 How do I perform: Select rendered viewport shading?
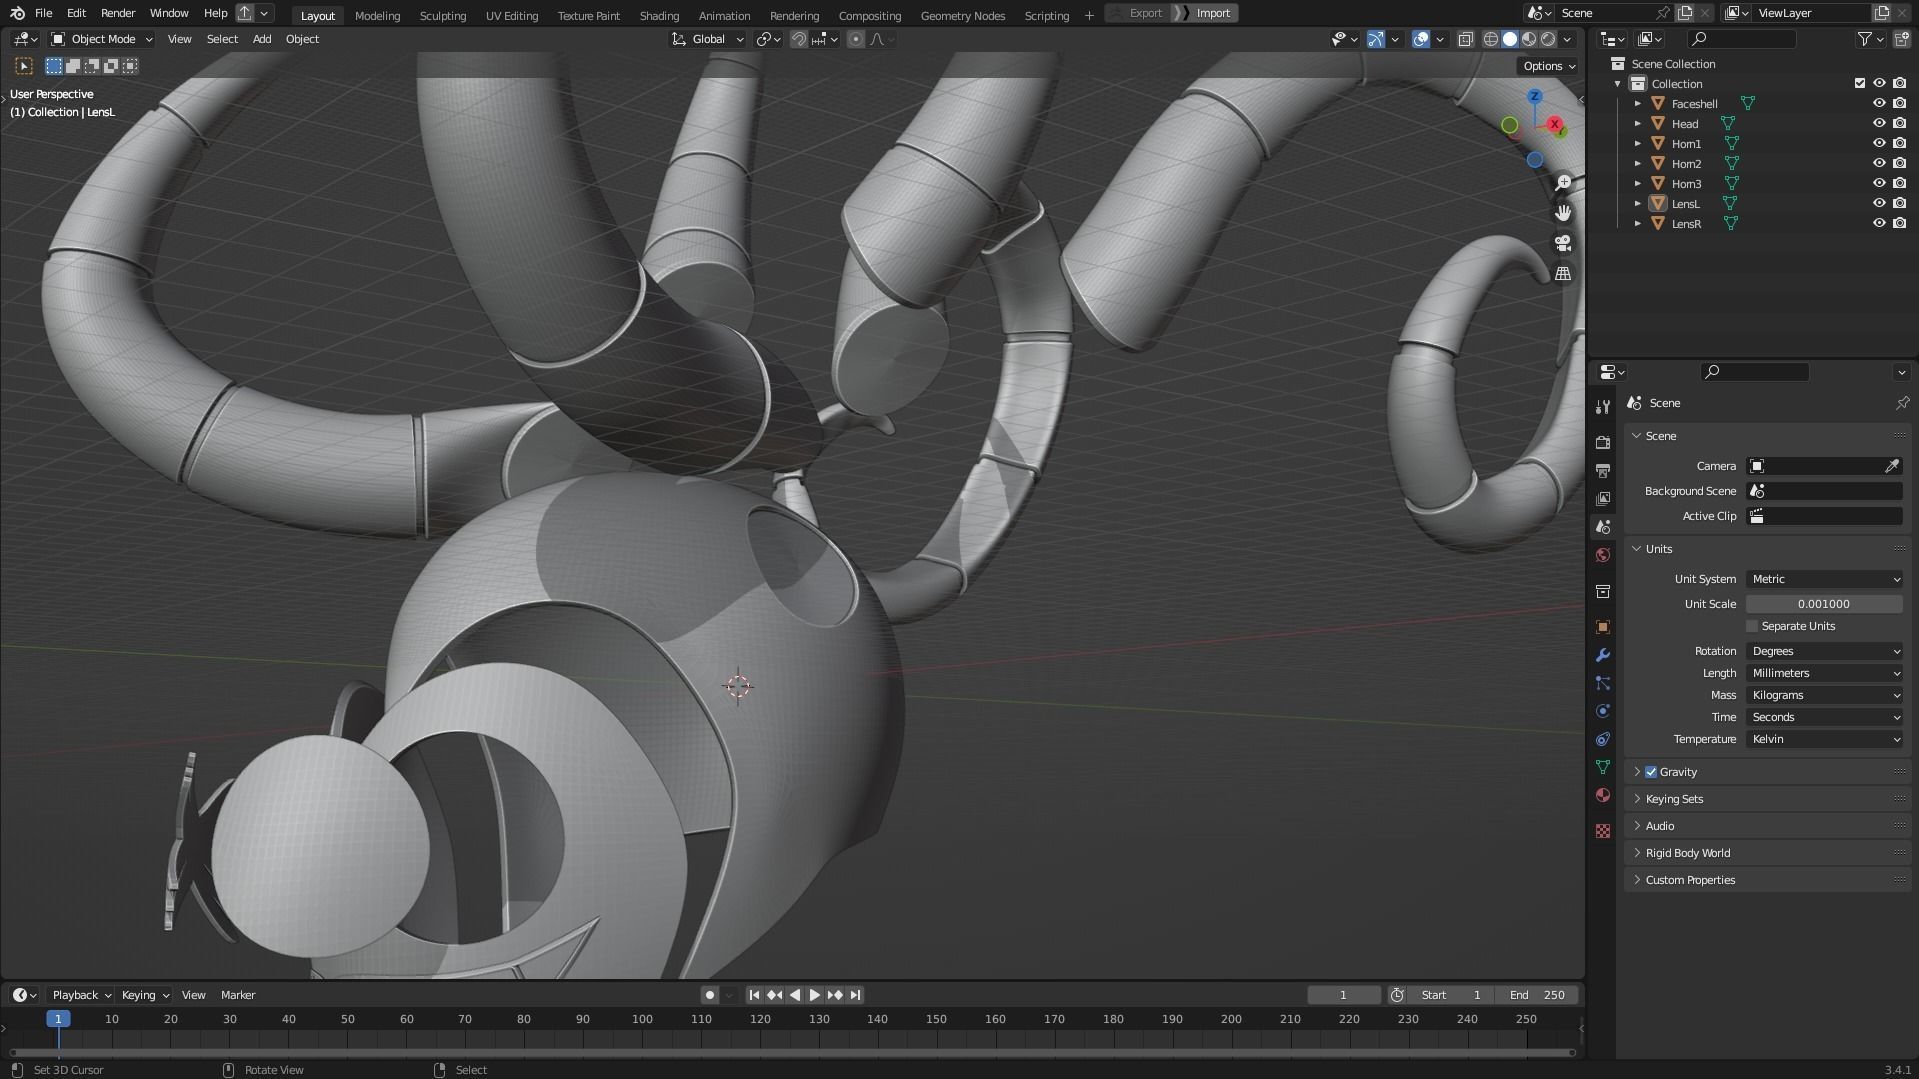click(1548, 39)
